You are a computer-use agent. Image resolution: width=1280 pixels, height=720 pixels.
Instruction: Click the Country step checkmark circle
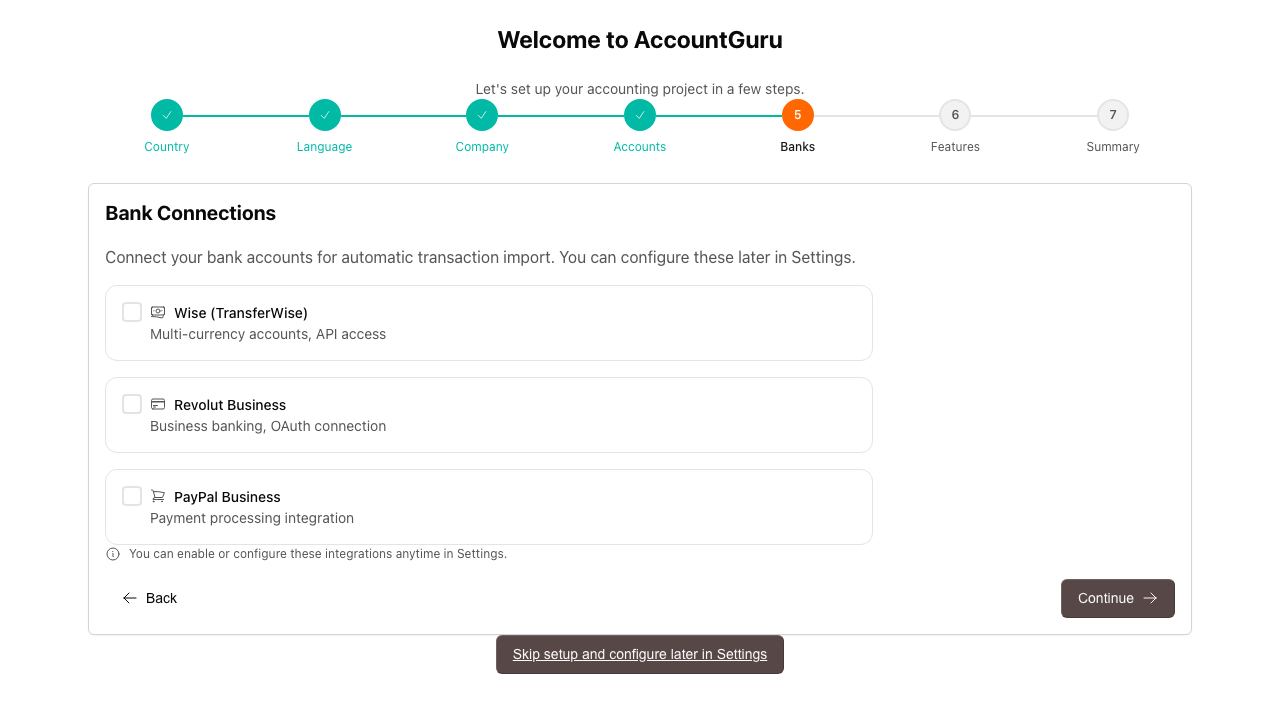[167, 115]
